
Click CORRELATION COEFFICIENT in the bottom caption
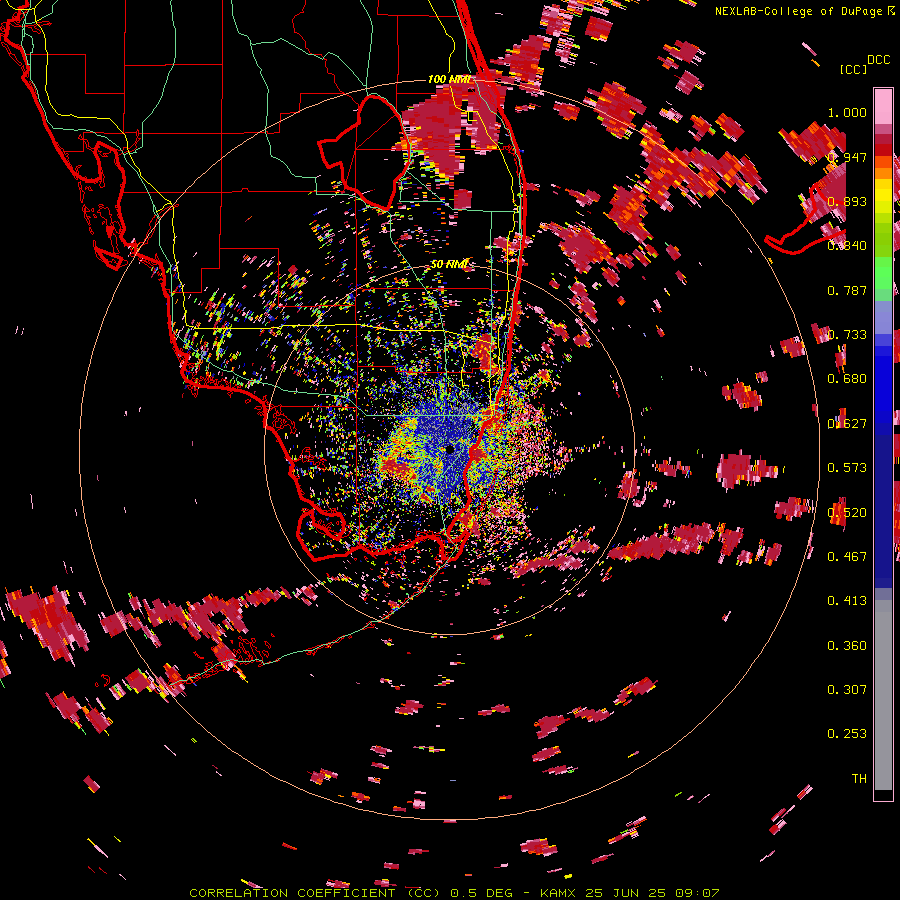click(x=292, y=893)
